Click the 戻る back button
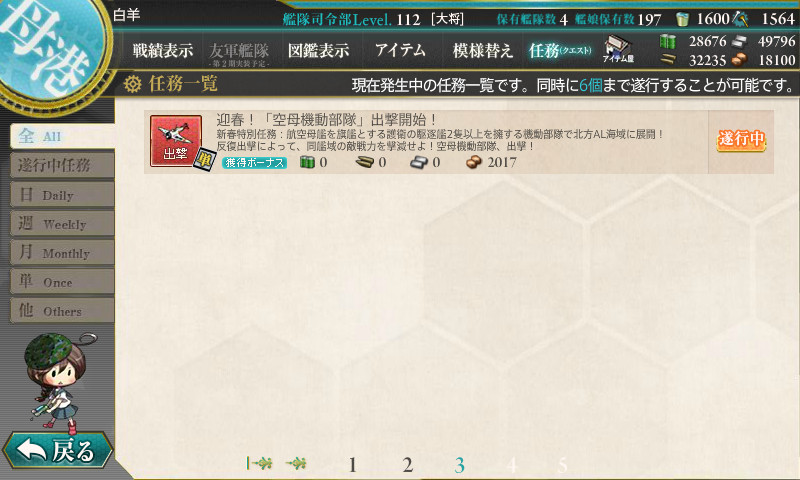The image size is (800, 480). click(x=57, y=451)
